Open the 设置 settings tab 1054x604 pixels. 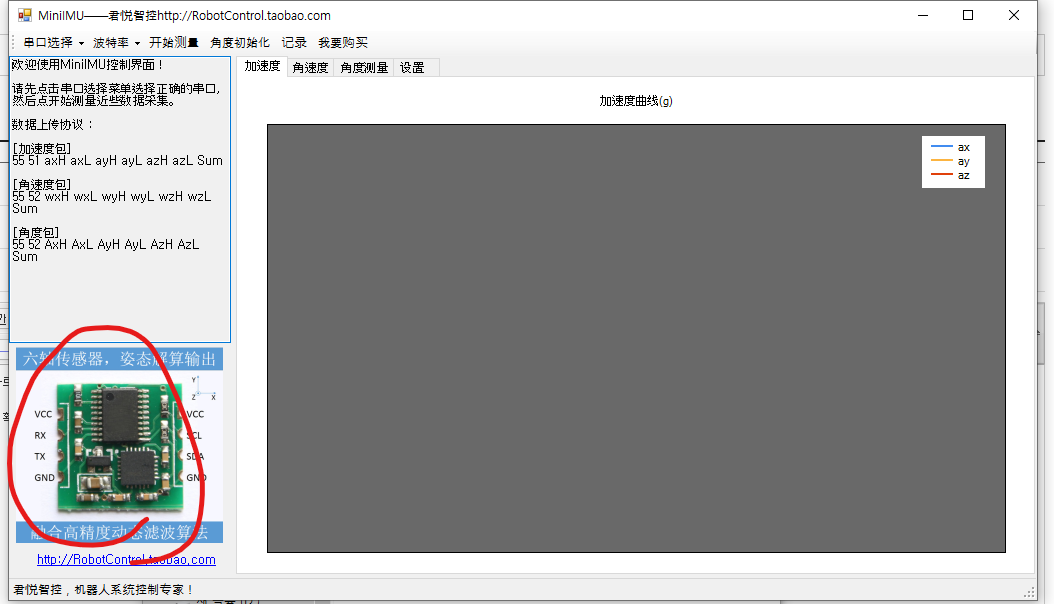point(412,68)
